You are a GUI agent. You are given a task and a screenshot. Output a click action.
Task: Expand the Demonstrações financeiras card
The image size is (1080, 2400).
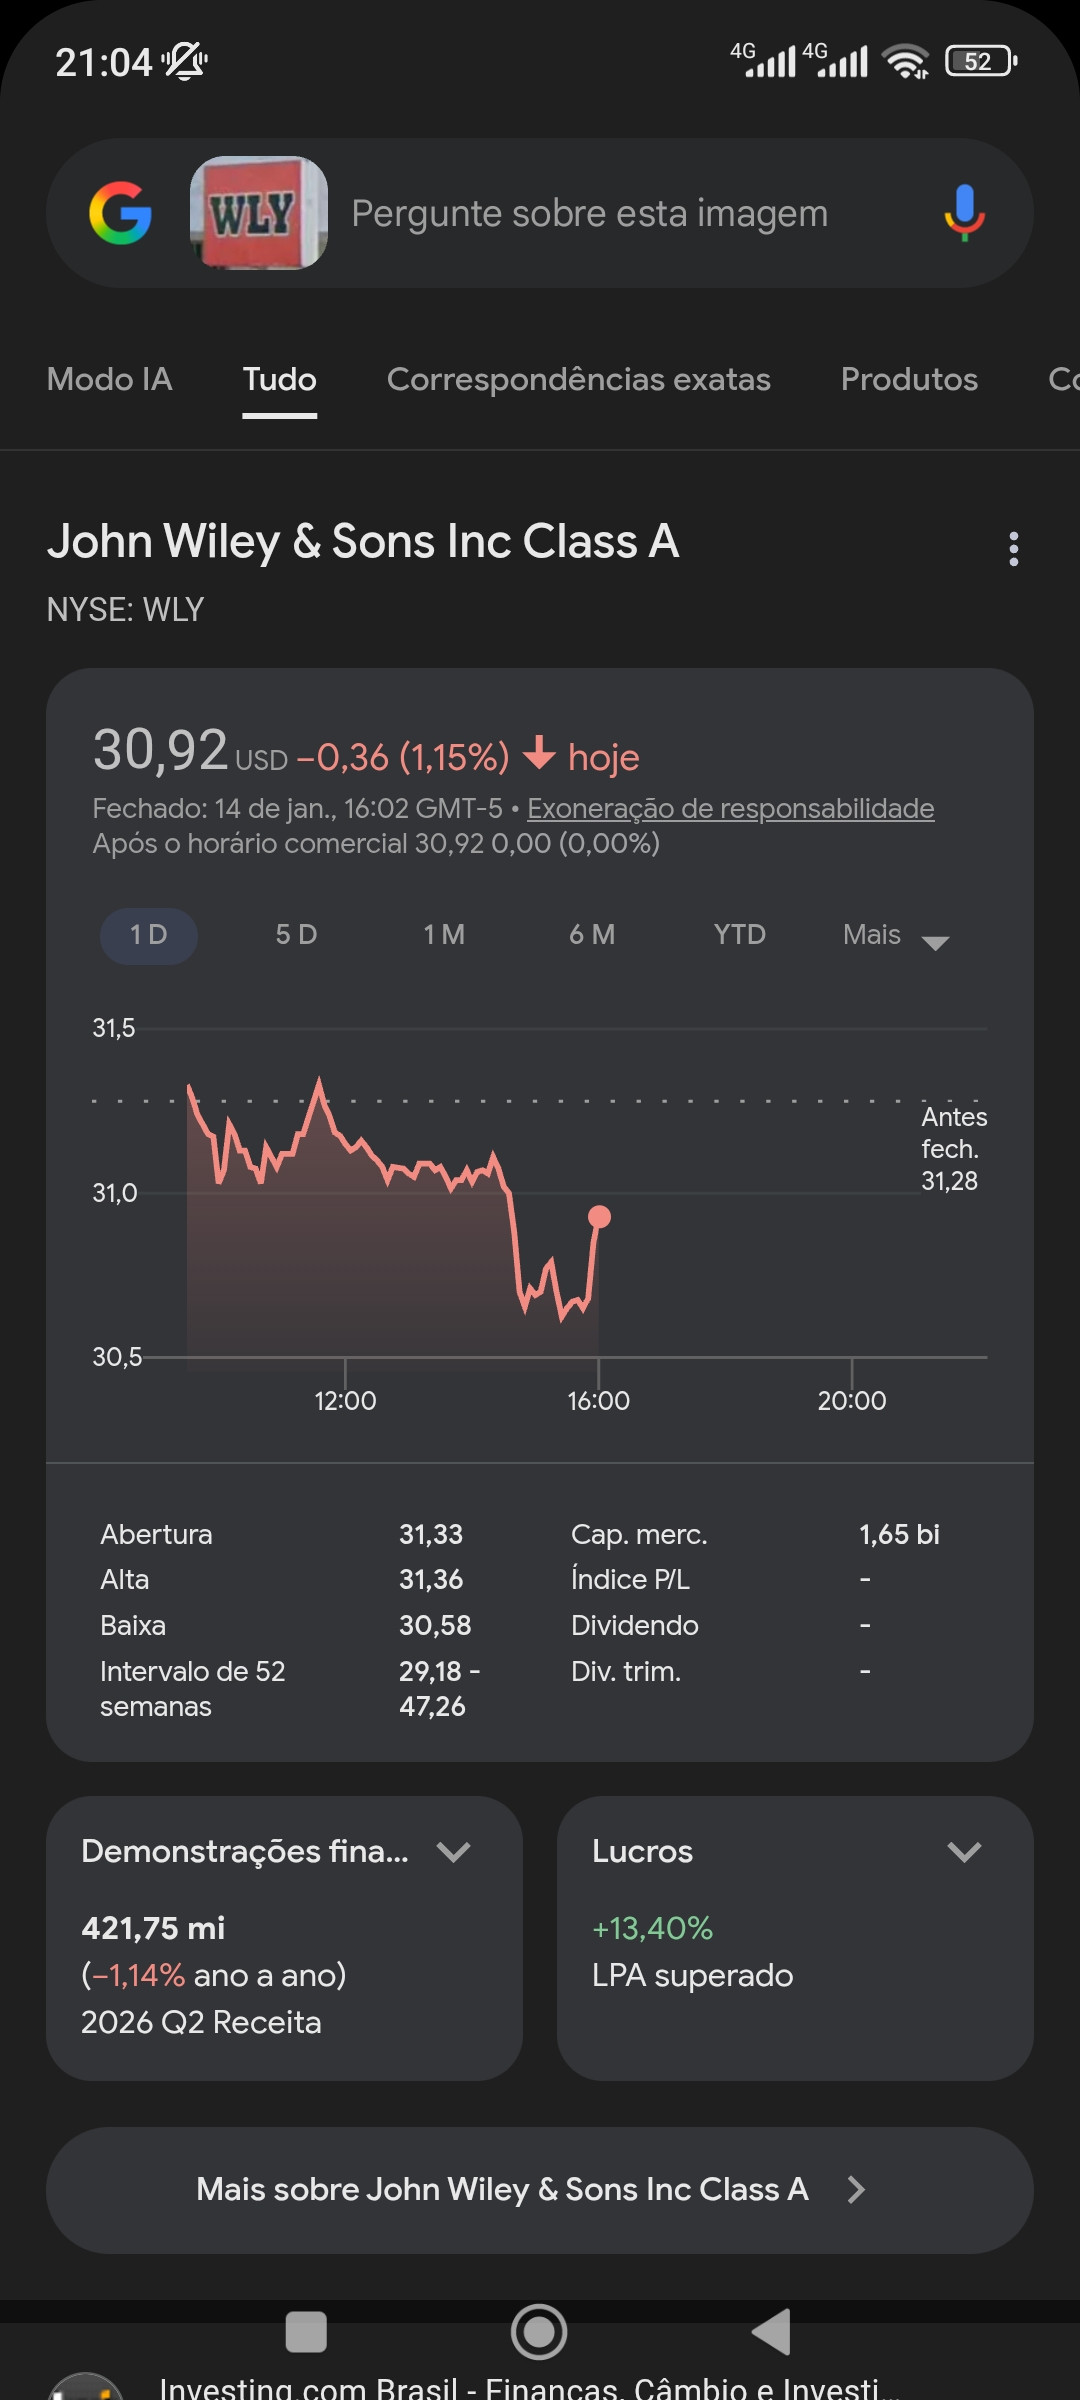453,1852
